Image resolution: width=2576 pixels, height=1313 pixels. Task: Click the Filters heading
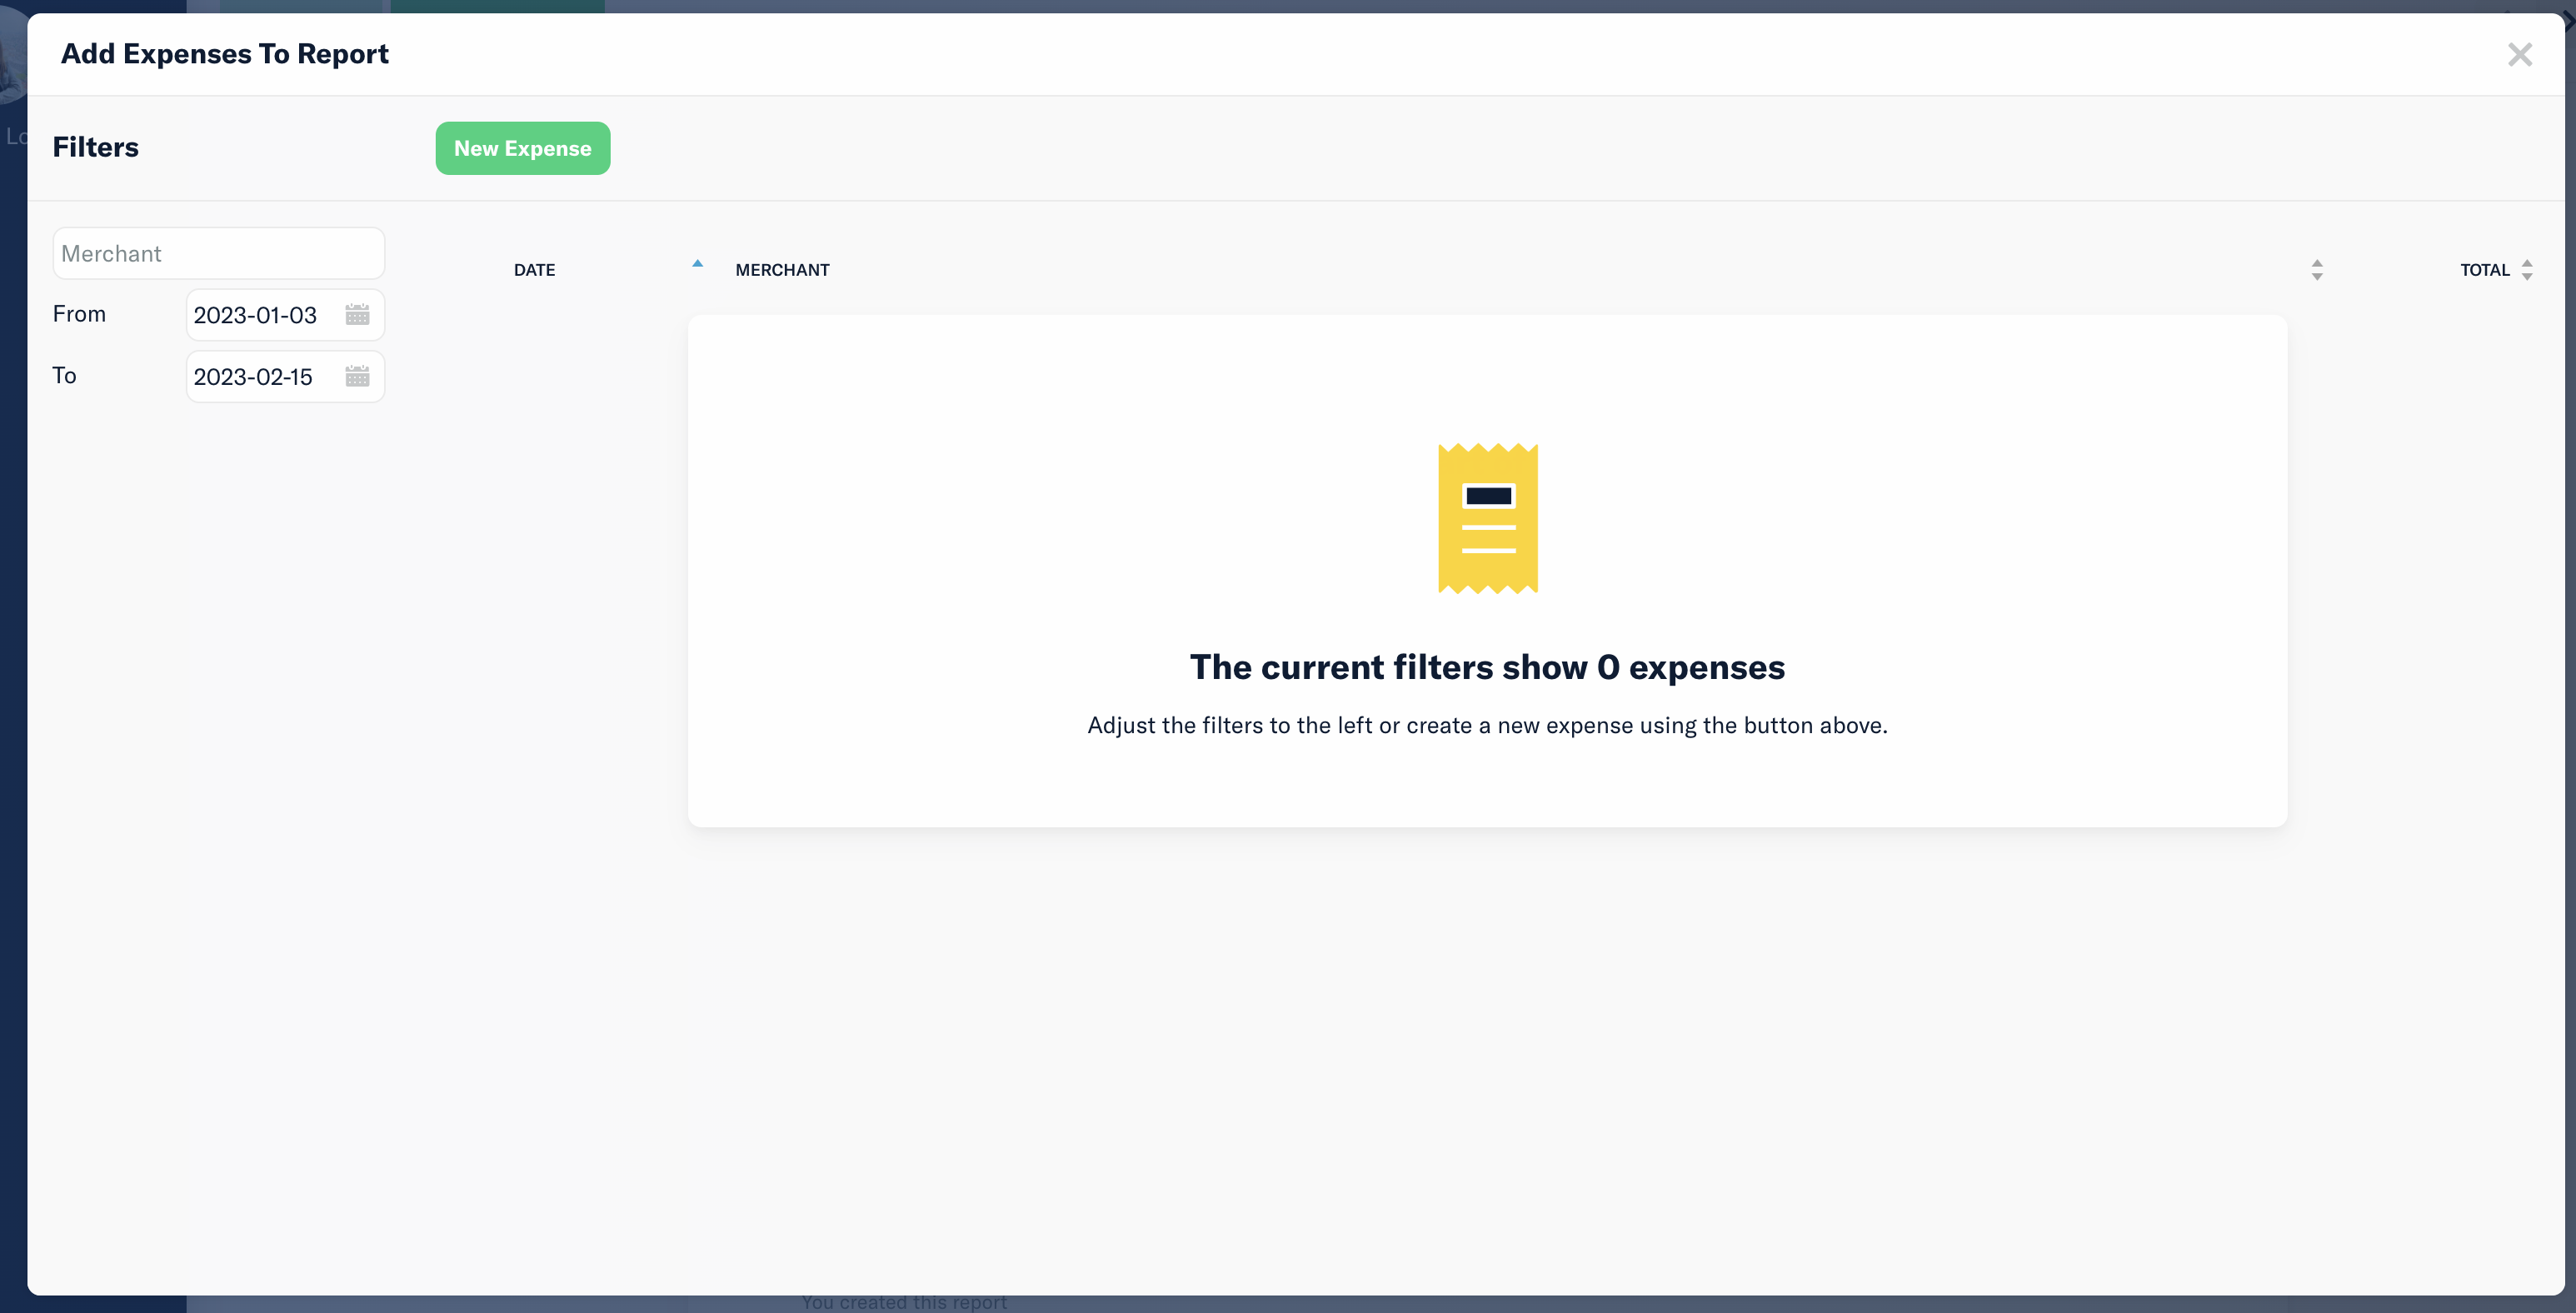click(x=96, y=147)
